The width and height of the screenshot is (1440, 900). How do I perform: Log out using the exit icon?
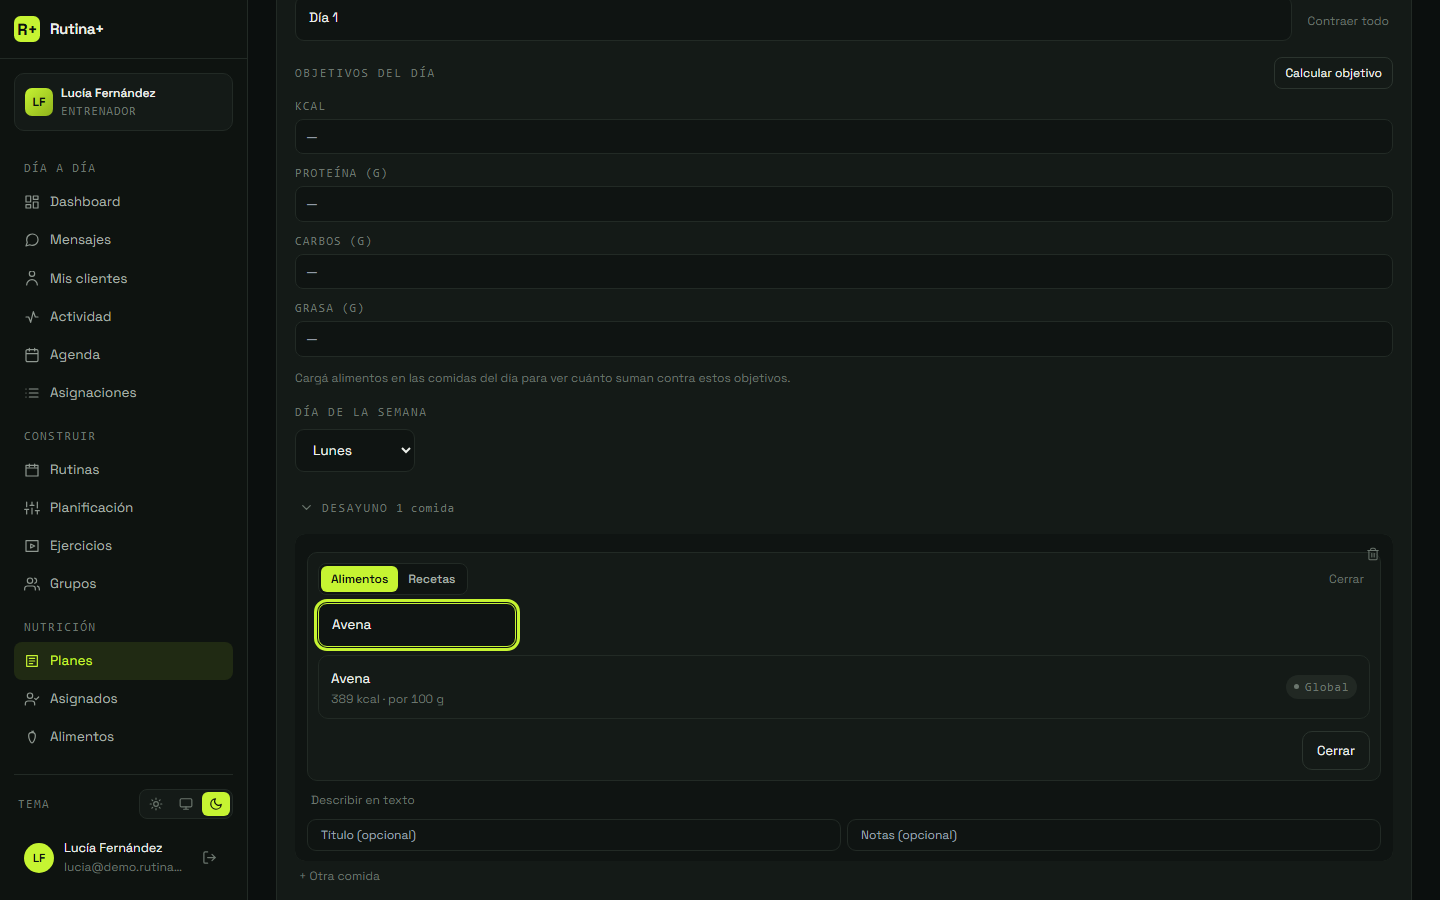pyautogui.click(x=209, y=857)
